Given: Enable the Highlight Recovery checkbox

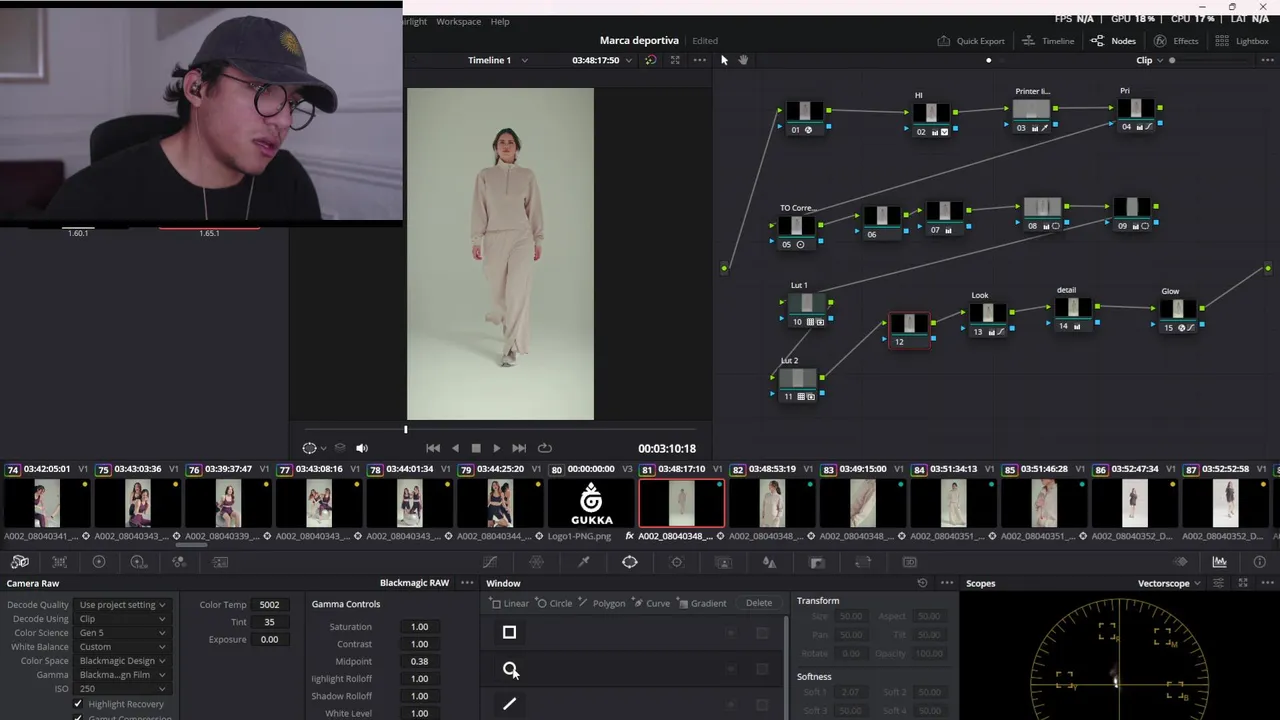Looking at the screenshot, I should (78, 704).
